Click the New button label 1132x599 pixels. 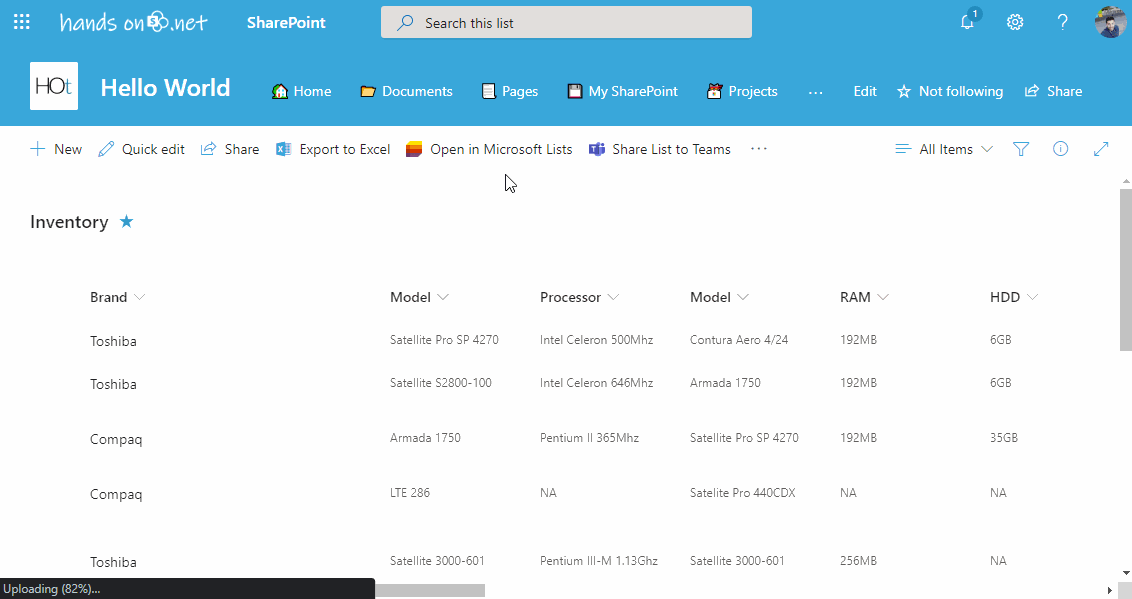pyautogui.click(x=68, y=149)
